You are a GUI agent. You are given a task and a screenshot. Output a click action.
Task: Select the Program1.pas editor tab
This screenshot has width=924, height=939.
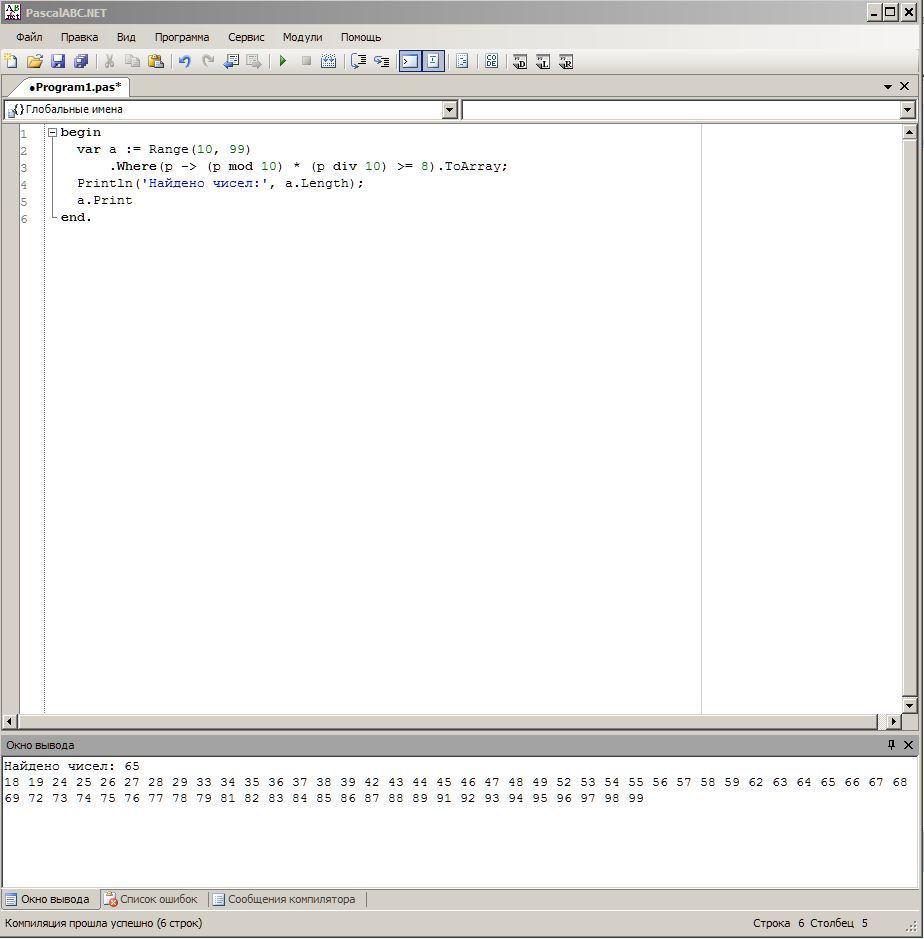[74, 87]
